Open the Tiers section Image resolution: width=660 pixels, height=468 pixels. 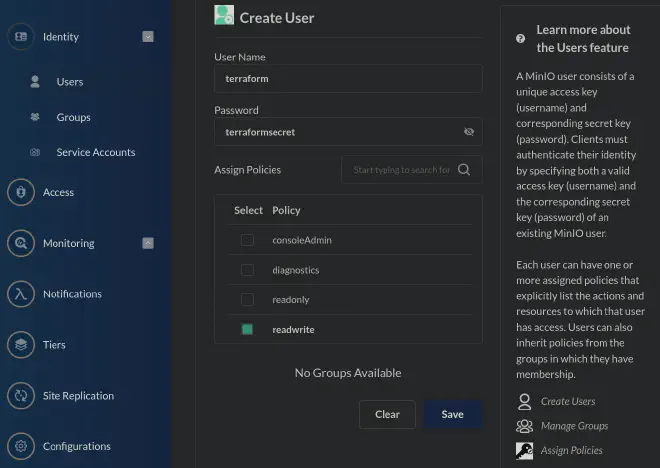pyautogui.click(x=54, y=345)
